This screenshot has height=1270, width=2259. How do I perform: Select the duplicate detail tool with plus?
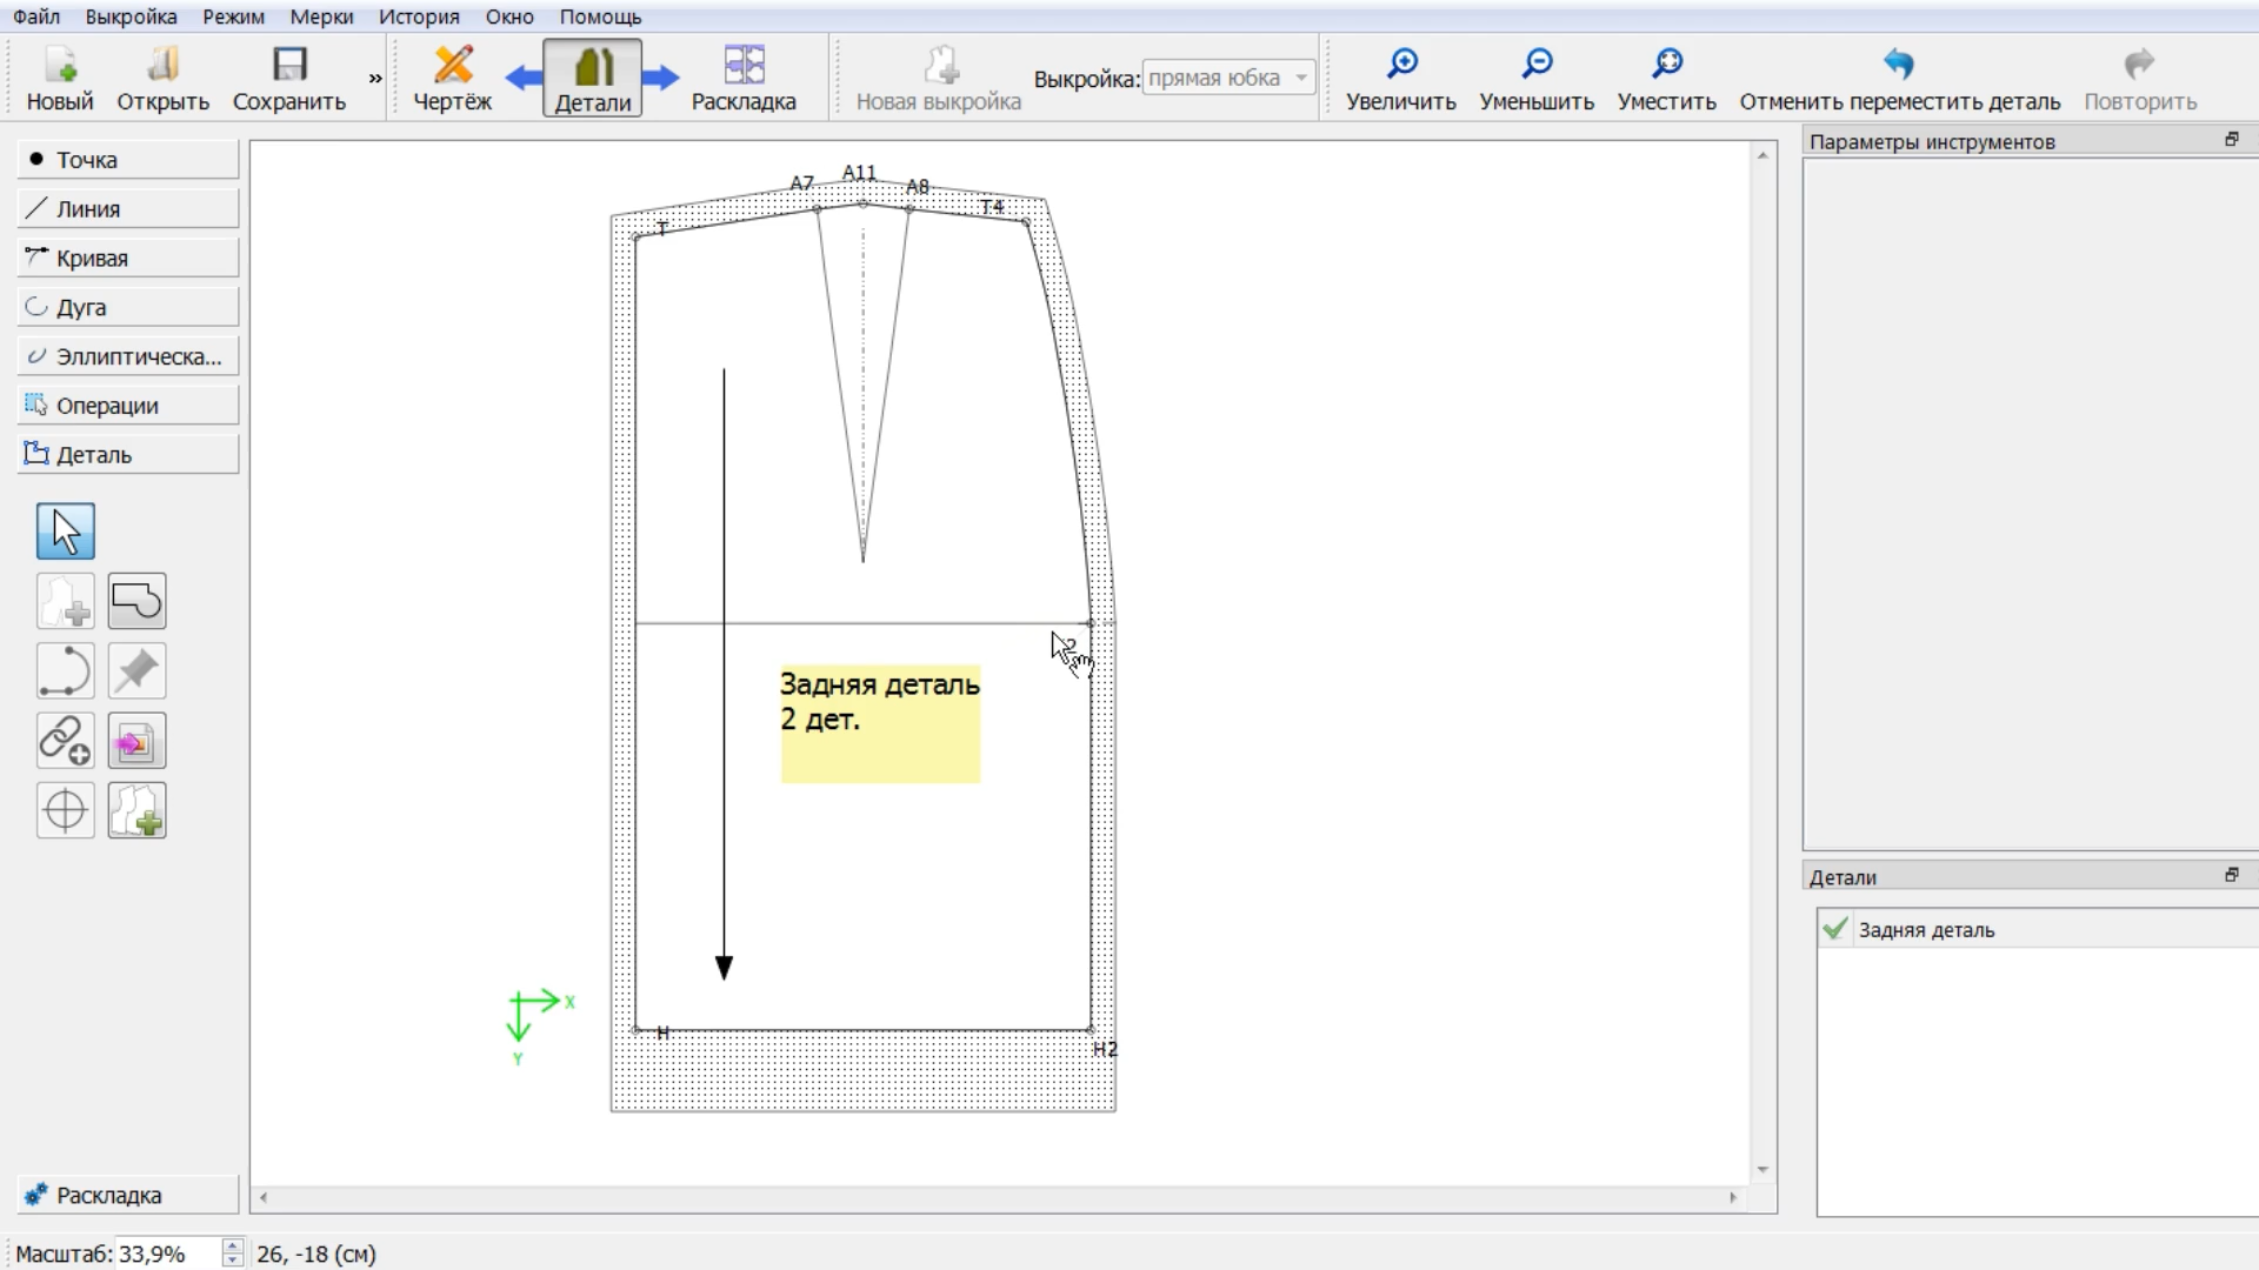137,810
